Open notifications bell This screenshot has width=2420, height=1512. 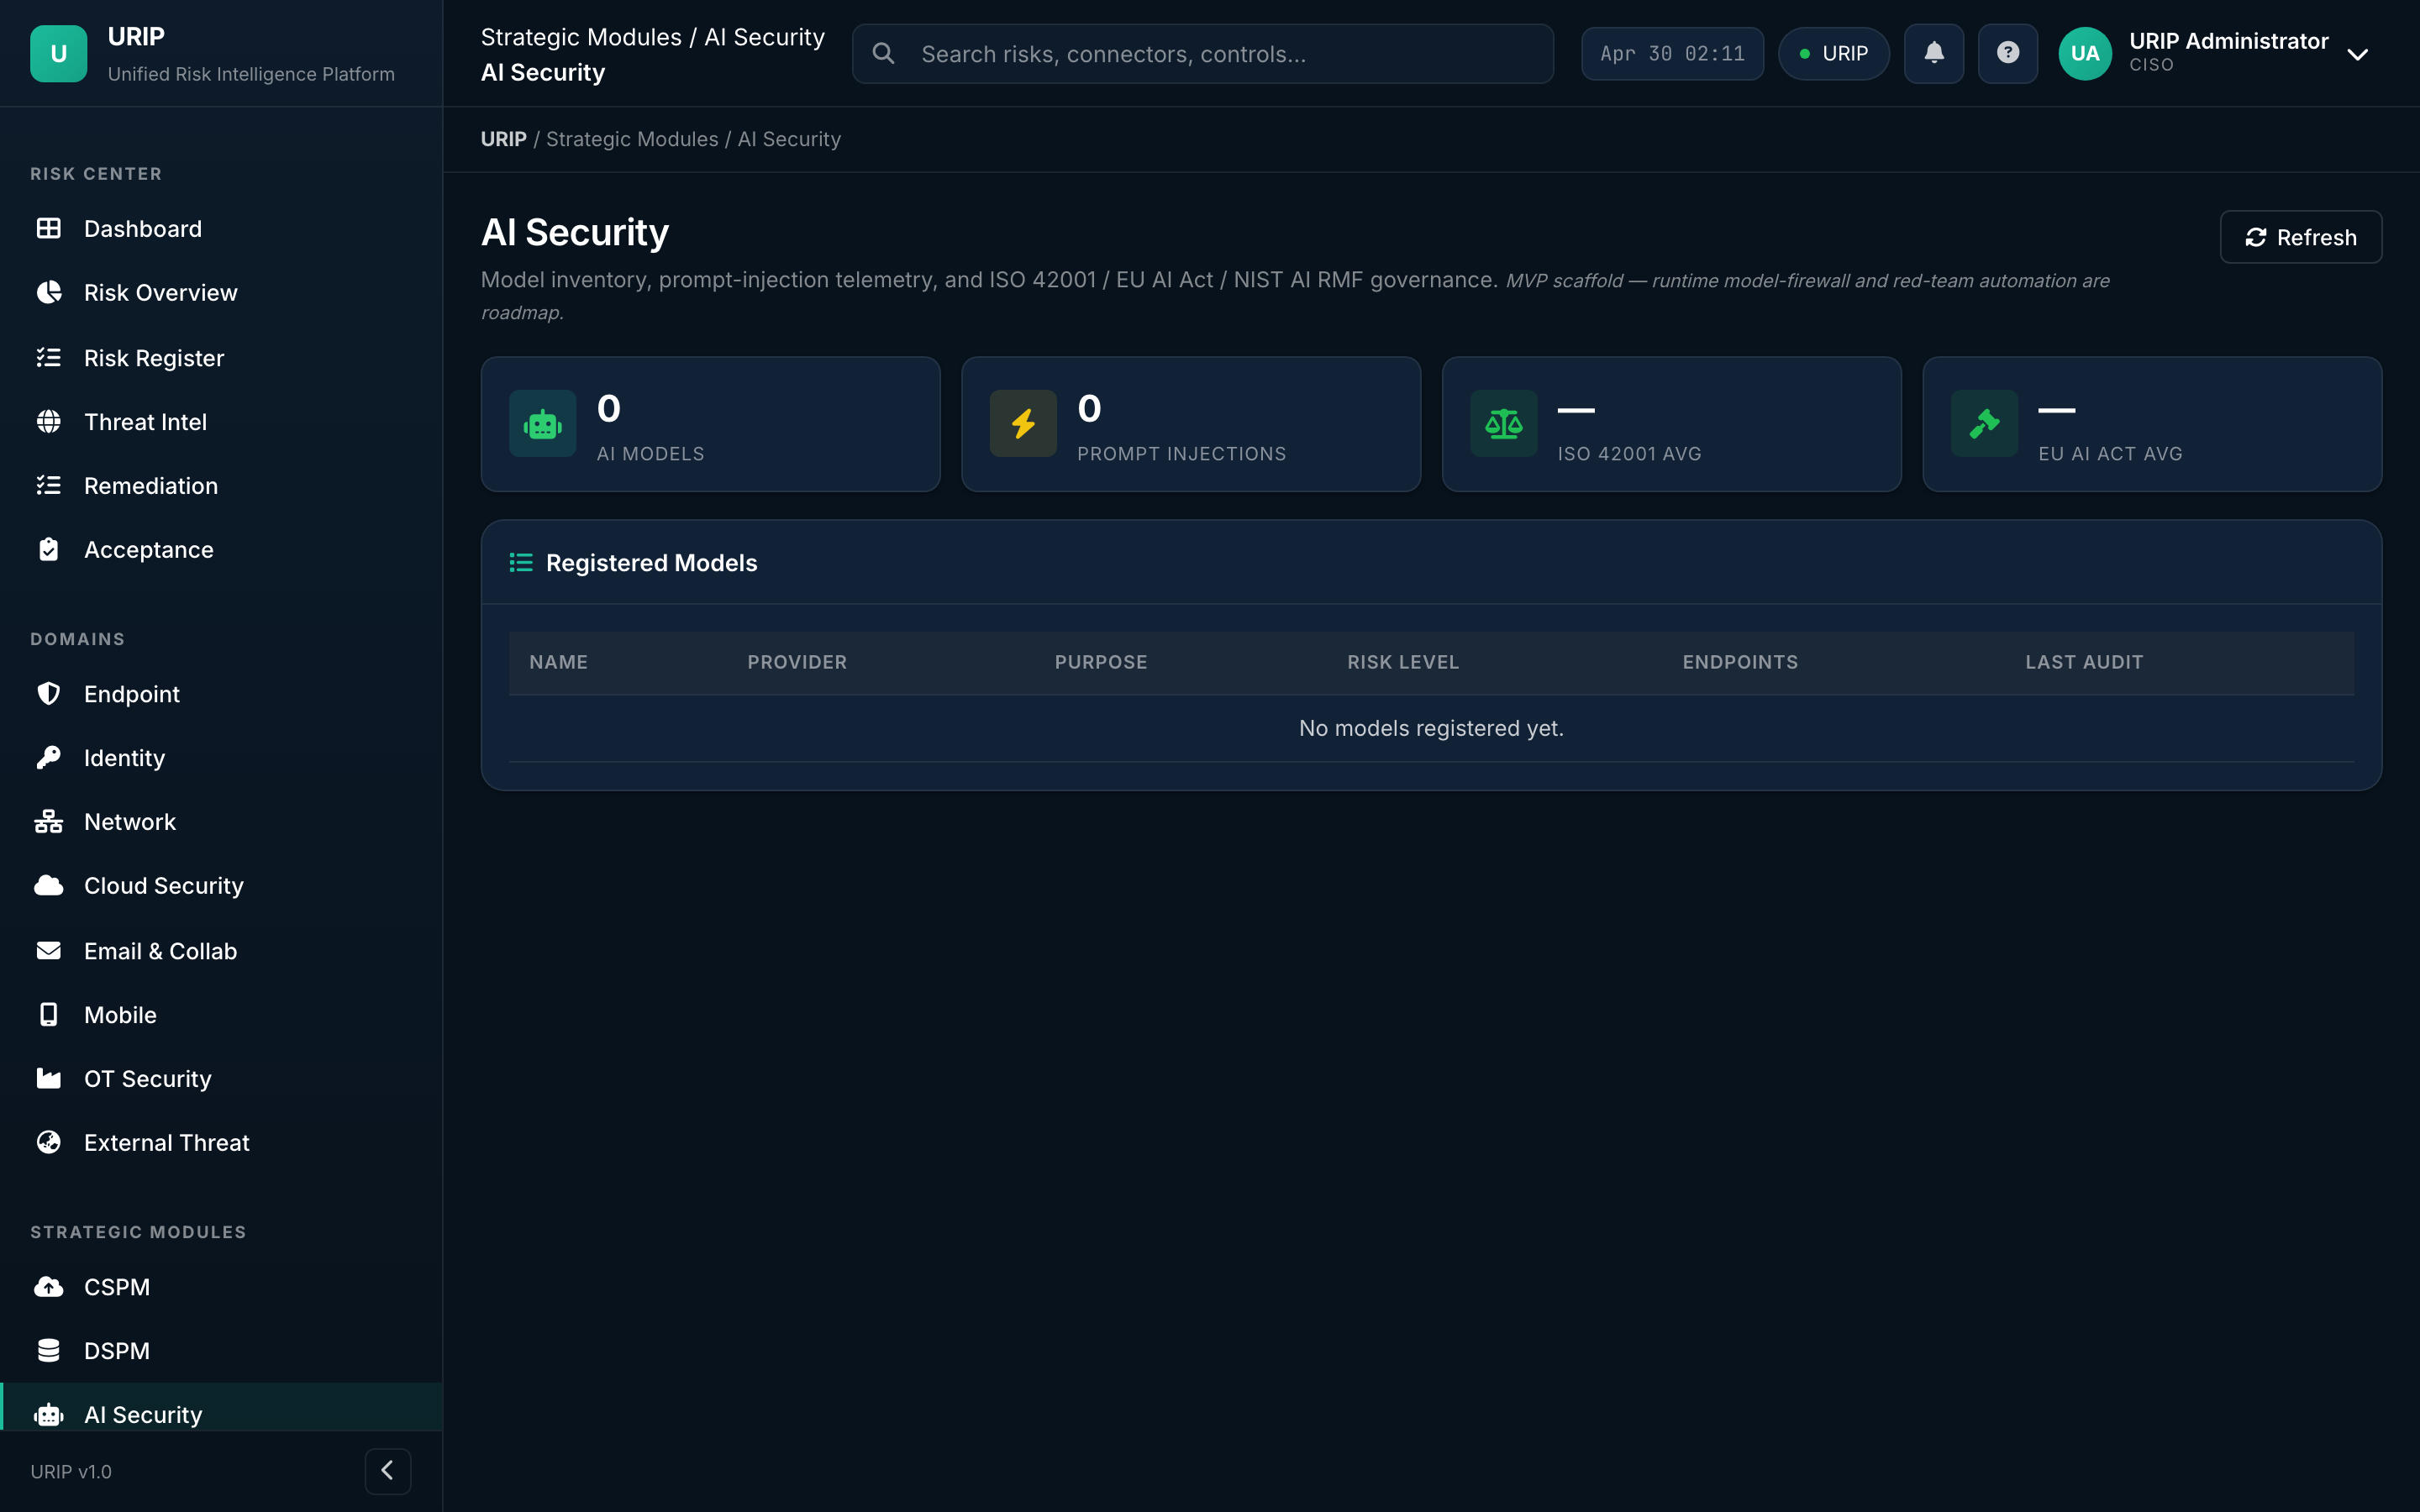(1933, 53)
